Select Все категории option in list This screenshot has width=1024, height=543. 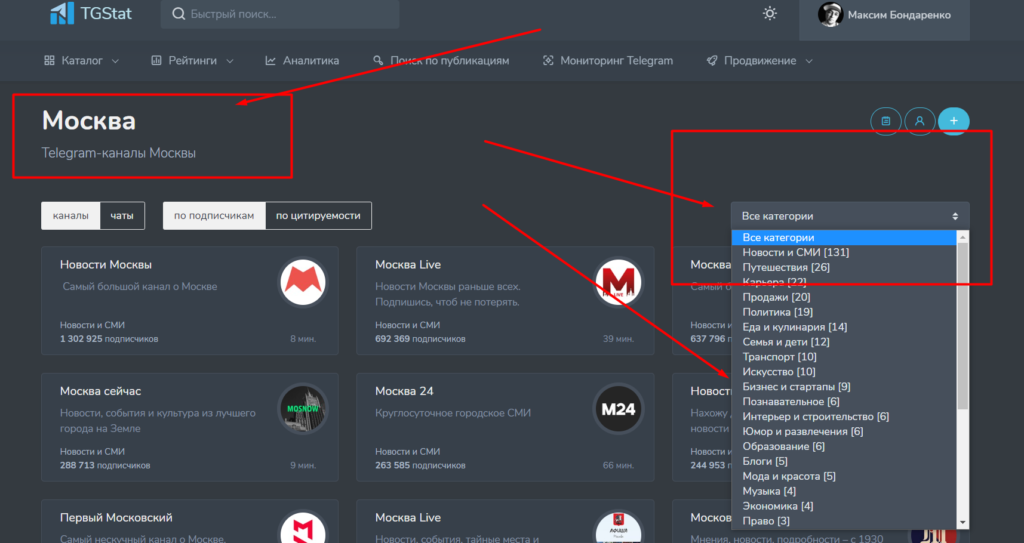click(x=844, y=238)
